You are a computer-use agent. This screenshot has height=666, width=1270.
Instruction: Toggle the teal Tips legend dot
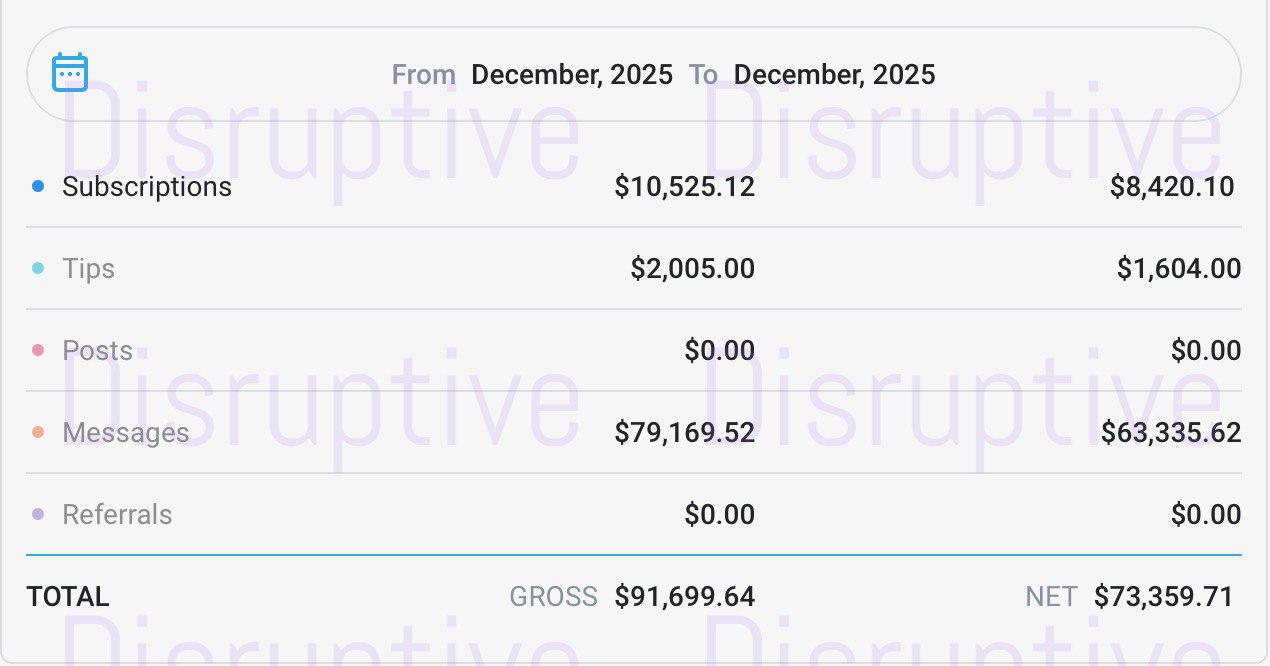coord(38,268)
